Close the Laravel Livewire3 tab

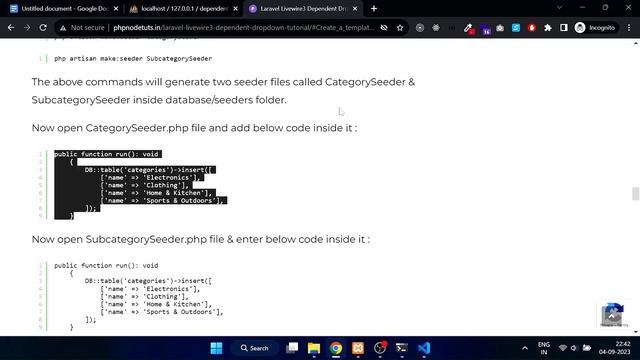coord(355,9)
